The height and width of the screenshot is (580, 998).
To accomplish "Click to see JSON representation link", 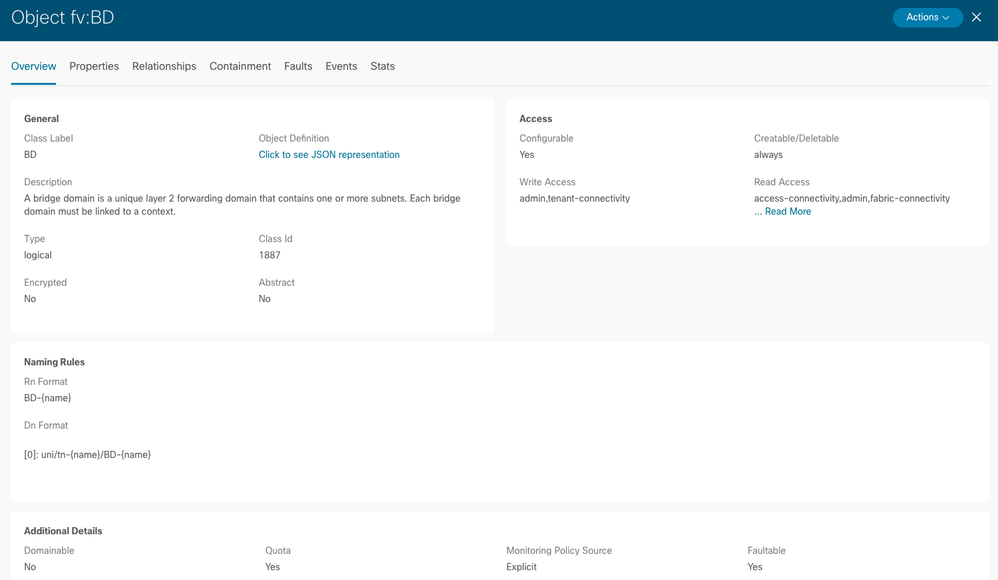I will pos(329,155).
